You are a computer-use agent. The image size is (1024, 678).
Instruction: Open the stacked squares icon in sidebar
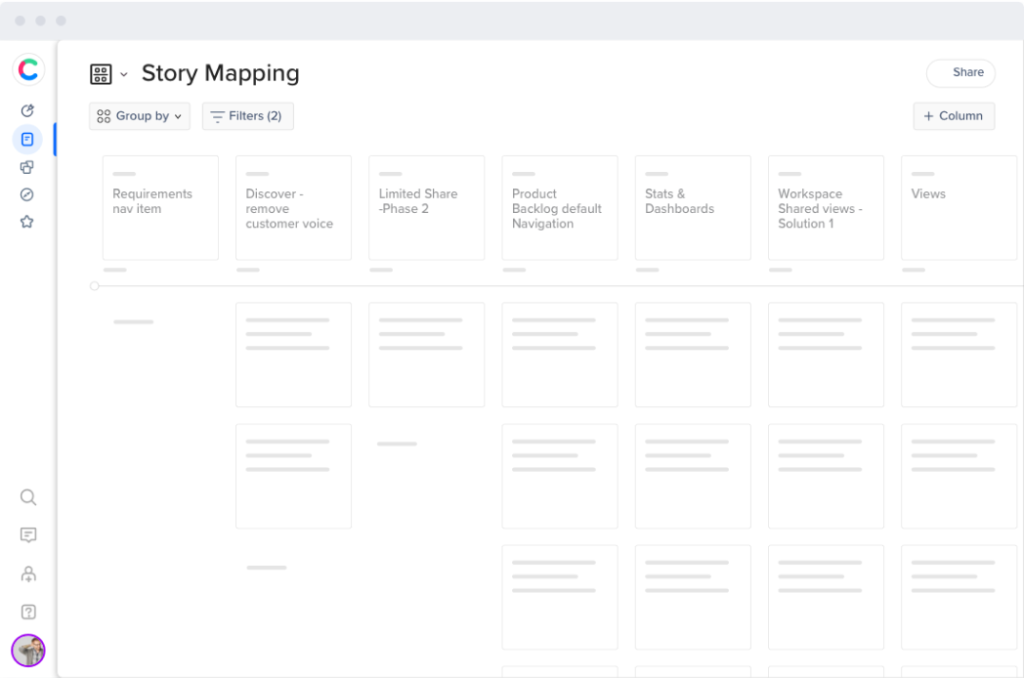(28, 167)
